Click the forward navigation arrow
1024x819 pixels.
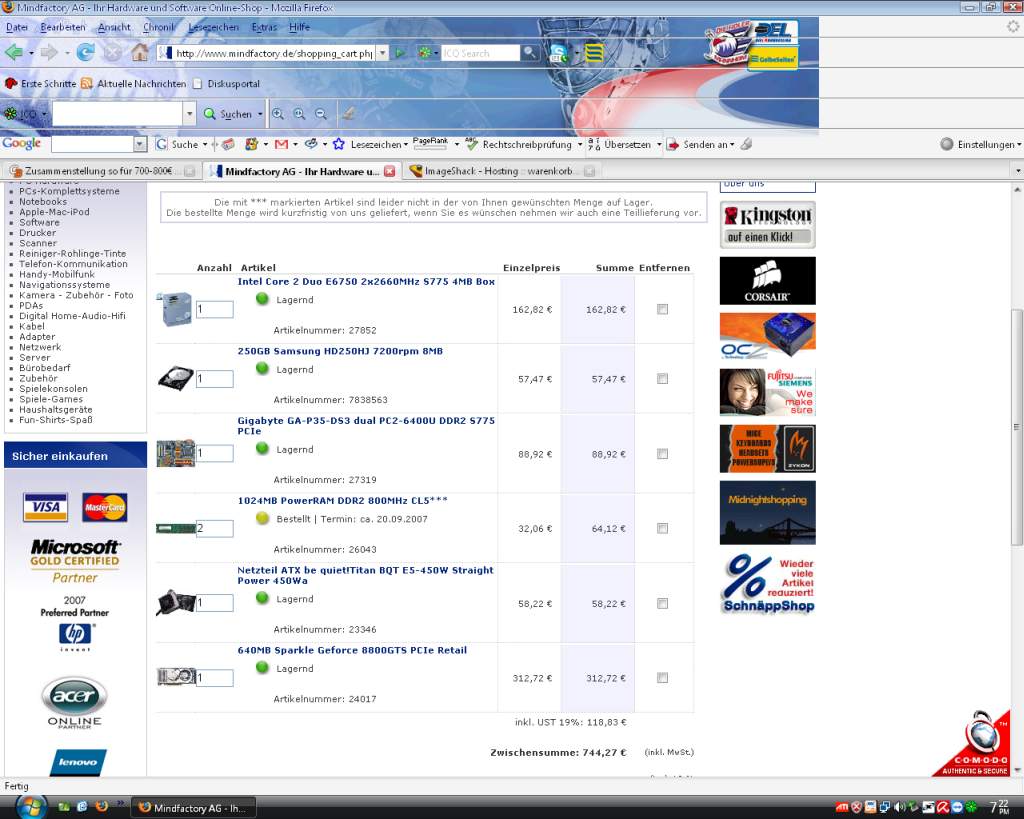coord(50,52)
